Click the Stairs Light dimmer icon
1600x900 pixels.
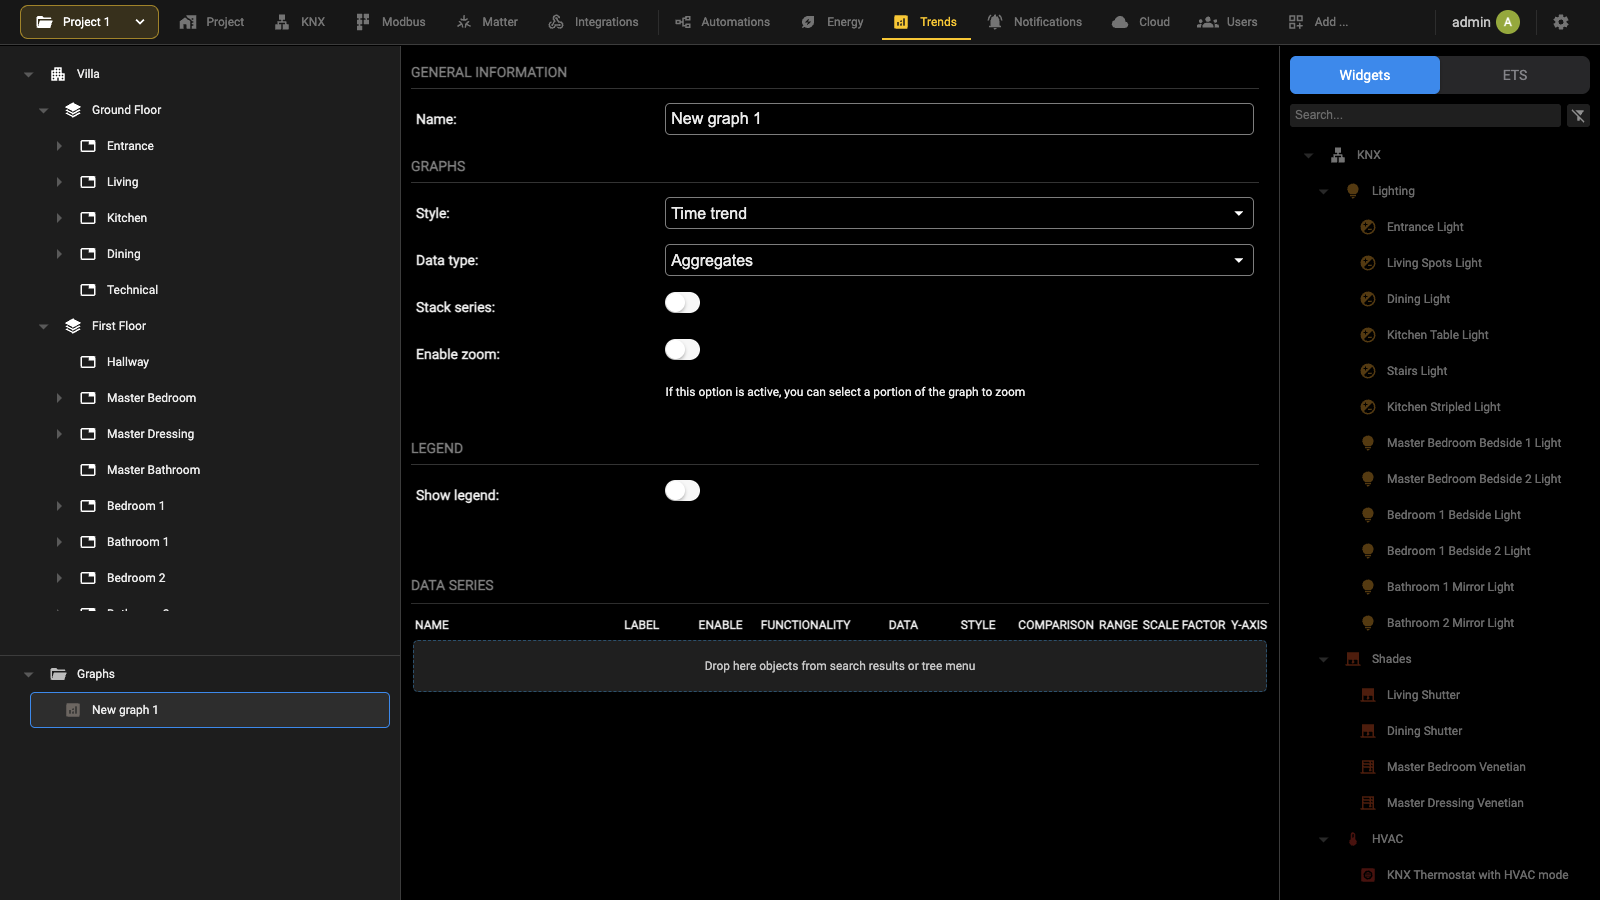[x=1368, y=371]
